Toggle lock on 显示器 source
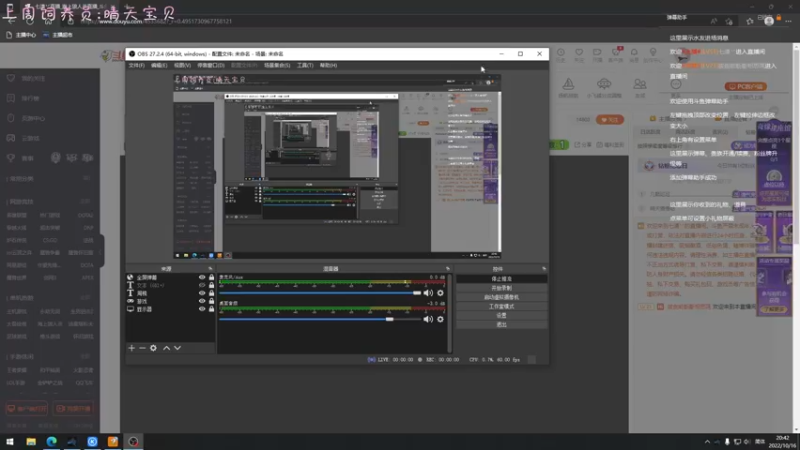 click(x=211, y=309)
